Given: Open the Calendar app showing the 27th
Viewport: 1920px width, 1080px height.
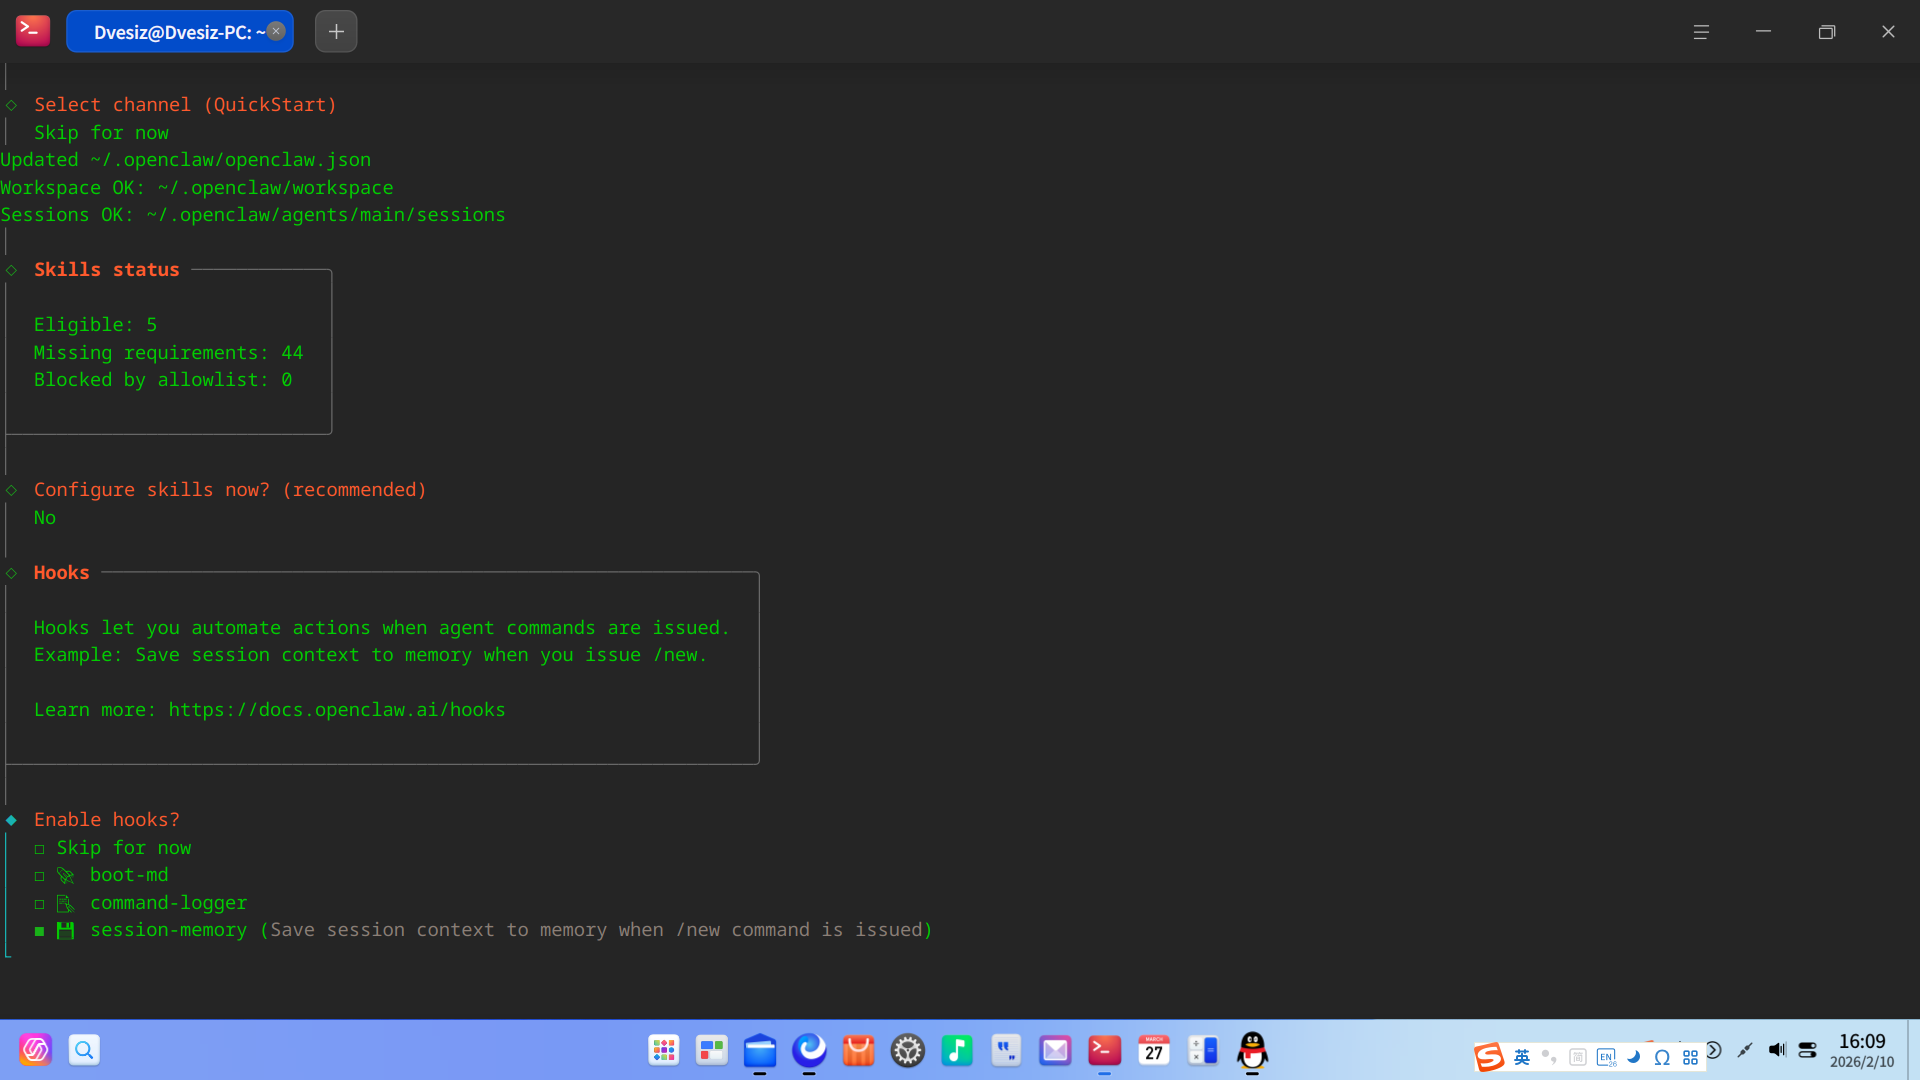Looking at the screenshot, I should pos(1154,1050).
